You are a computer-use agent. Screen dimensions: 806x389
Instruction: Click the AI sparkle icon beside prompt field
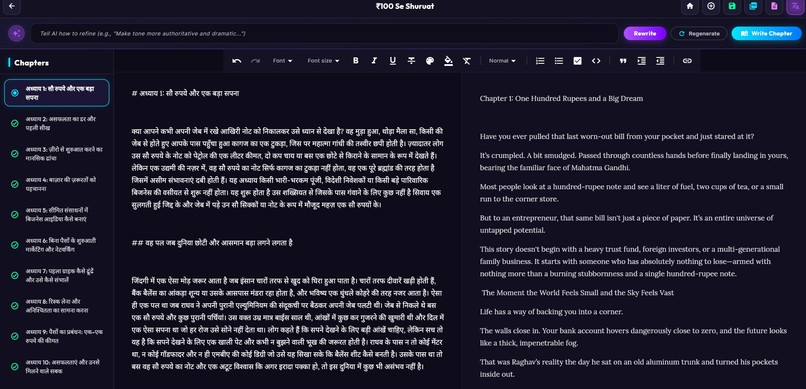(16, 33)
